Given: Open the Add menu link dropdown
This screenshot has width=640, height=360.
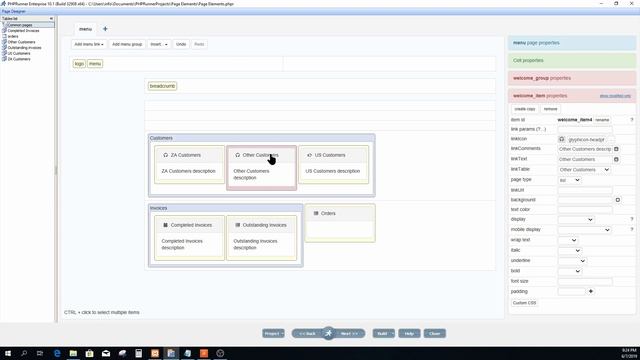Looking at the screenshot, I should pos(89,44).
